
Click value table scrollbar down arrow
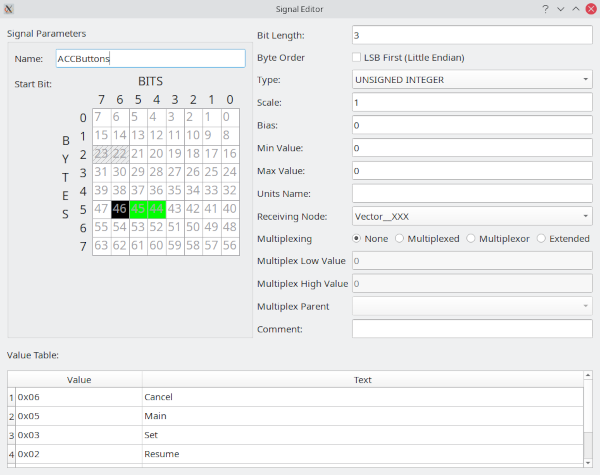[x=588, y=463]
